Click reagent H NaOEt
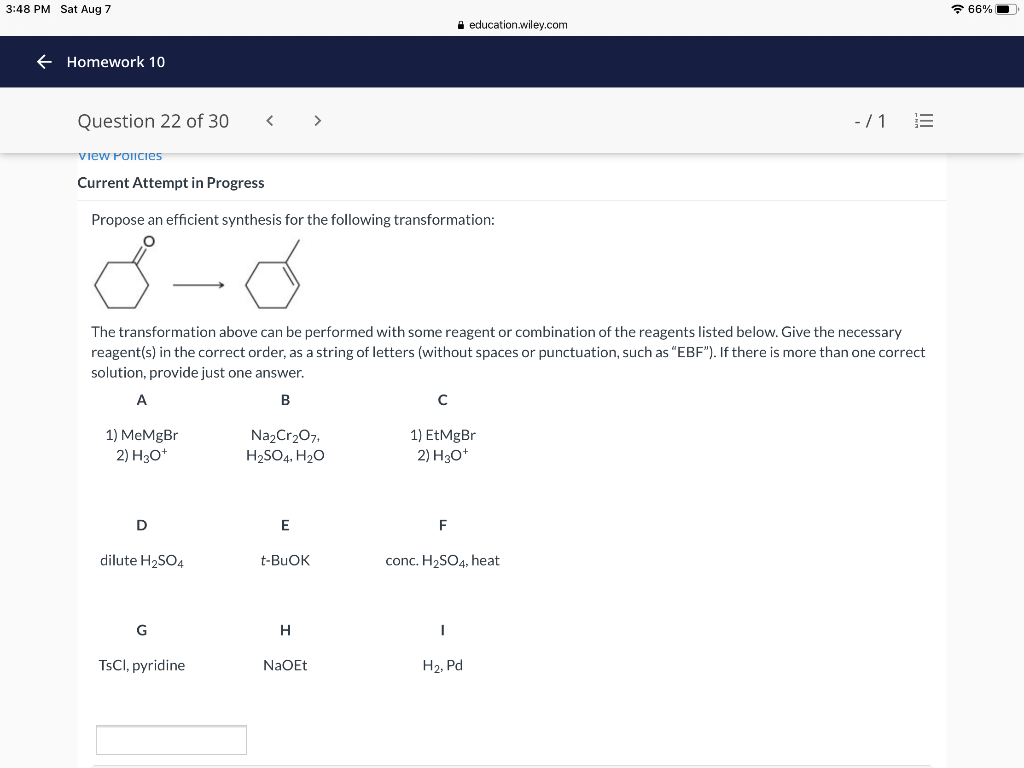Screen dimensions: 1024x768 (285, 665)
